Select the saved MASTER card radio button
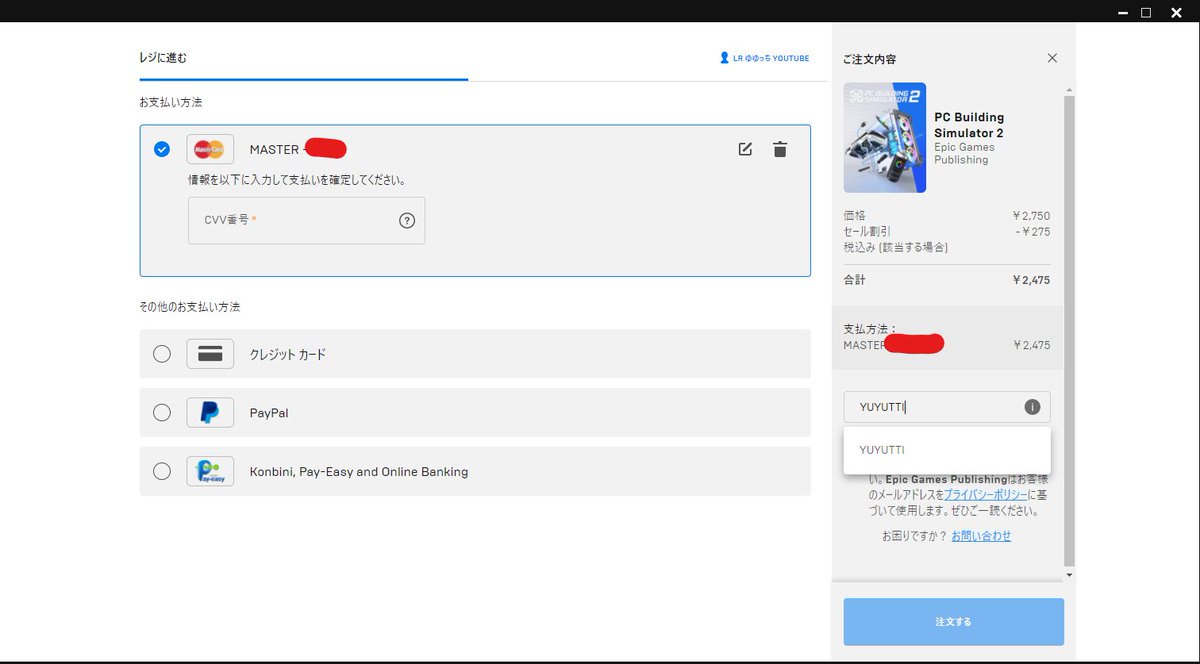This screenshot has width=1200, height=664. coord(162,149)
